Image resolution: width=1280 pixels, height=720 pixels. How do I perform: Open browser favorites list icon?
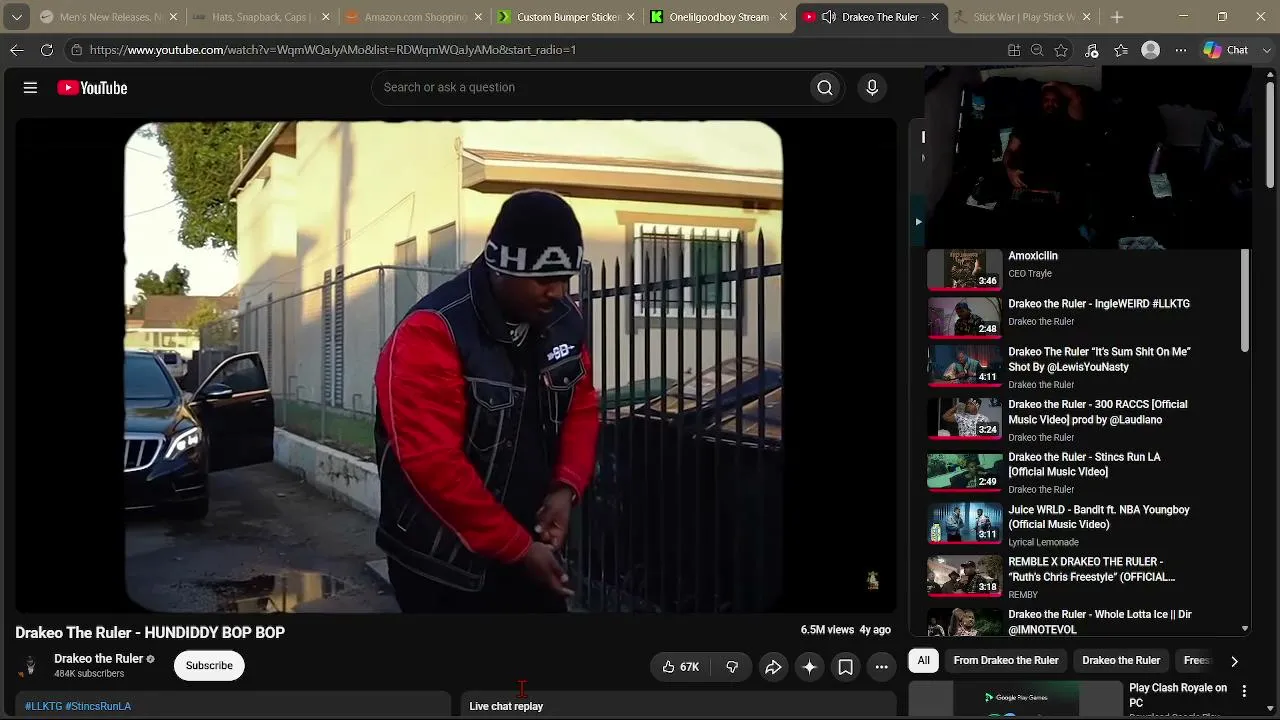point(1121,50)
